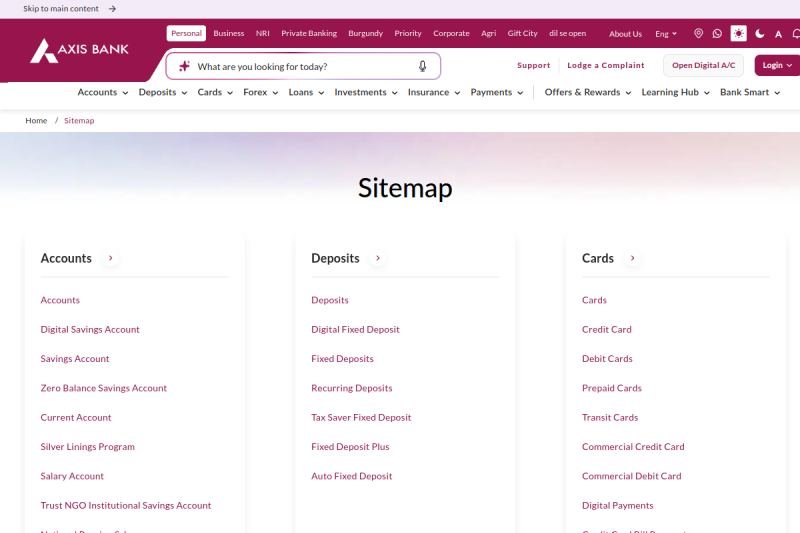The width and height of the screenshot is (800, 533).
Task: Select the Gift City tab
Action: (x=522, y=33)
